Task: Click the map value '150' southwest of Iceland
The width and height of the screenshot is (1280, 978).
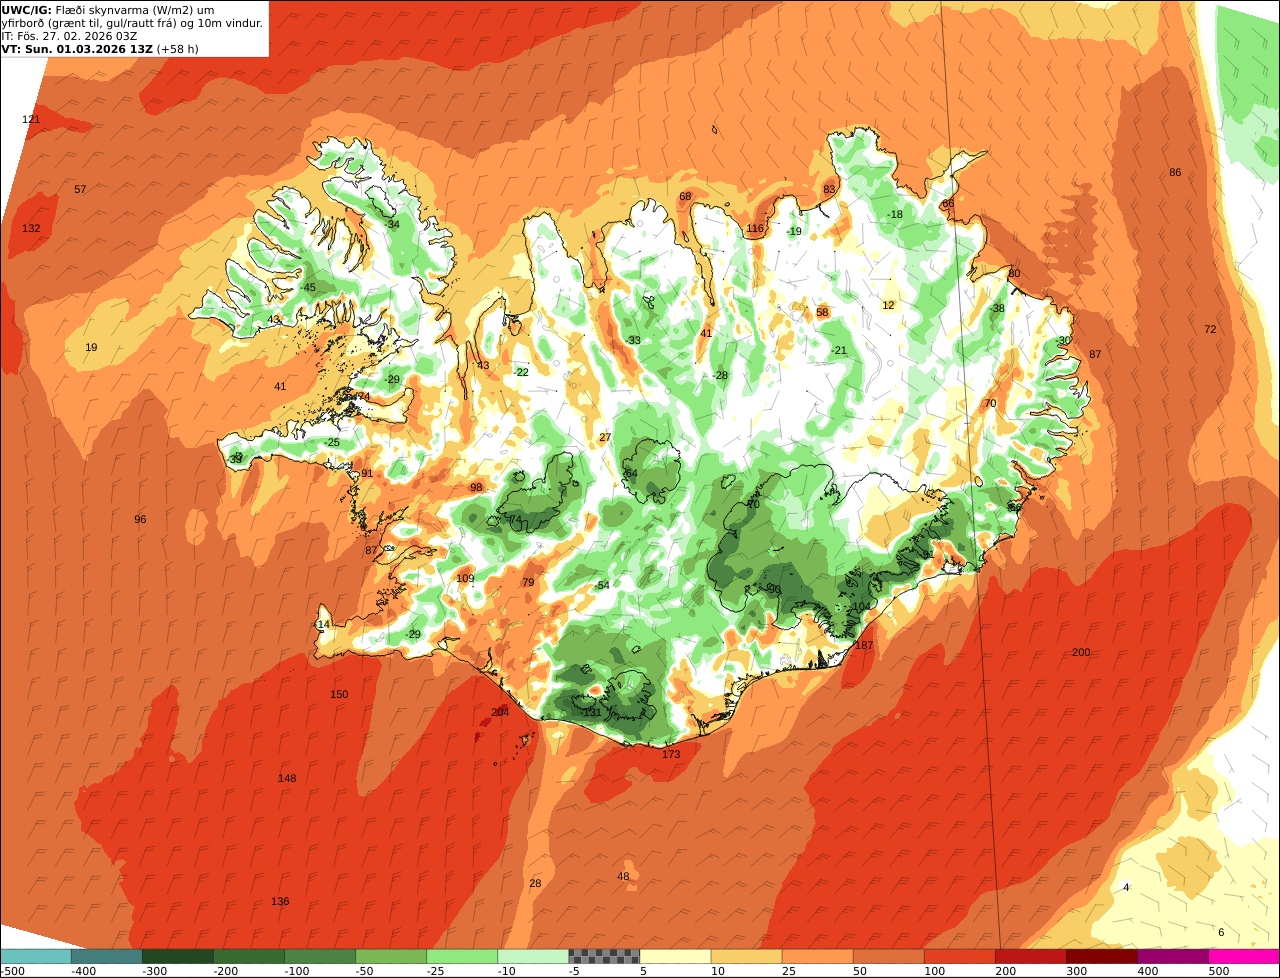Action: coord(339,694)
